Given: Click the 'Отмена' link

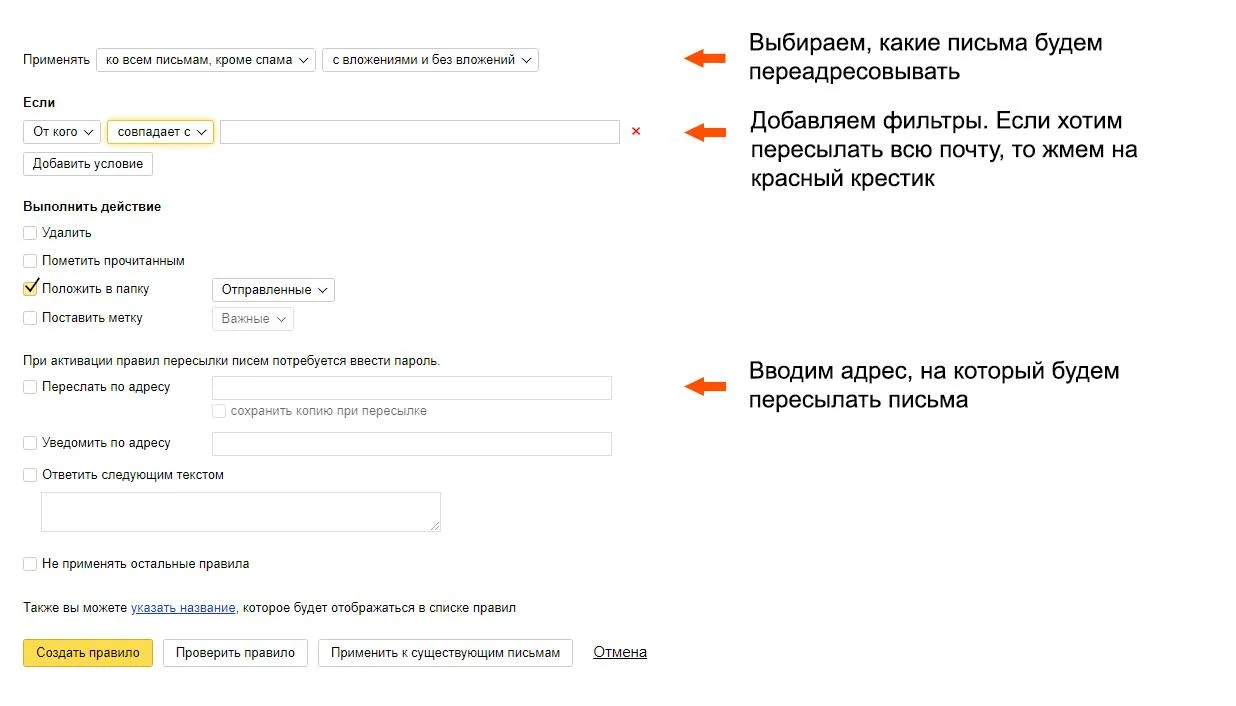Looking at the screenshot, I should pos(620,652).
